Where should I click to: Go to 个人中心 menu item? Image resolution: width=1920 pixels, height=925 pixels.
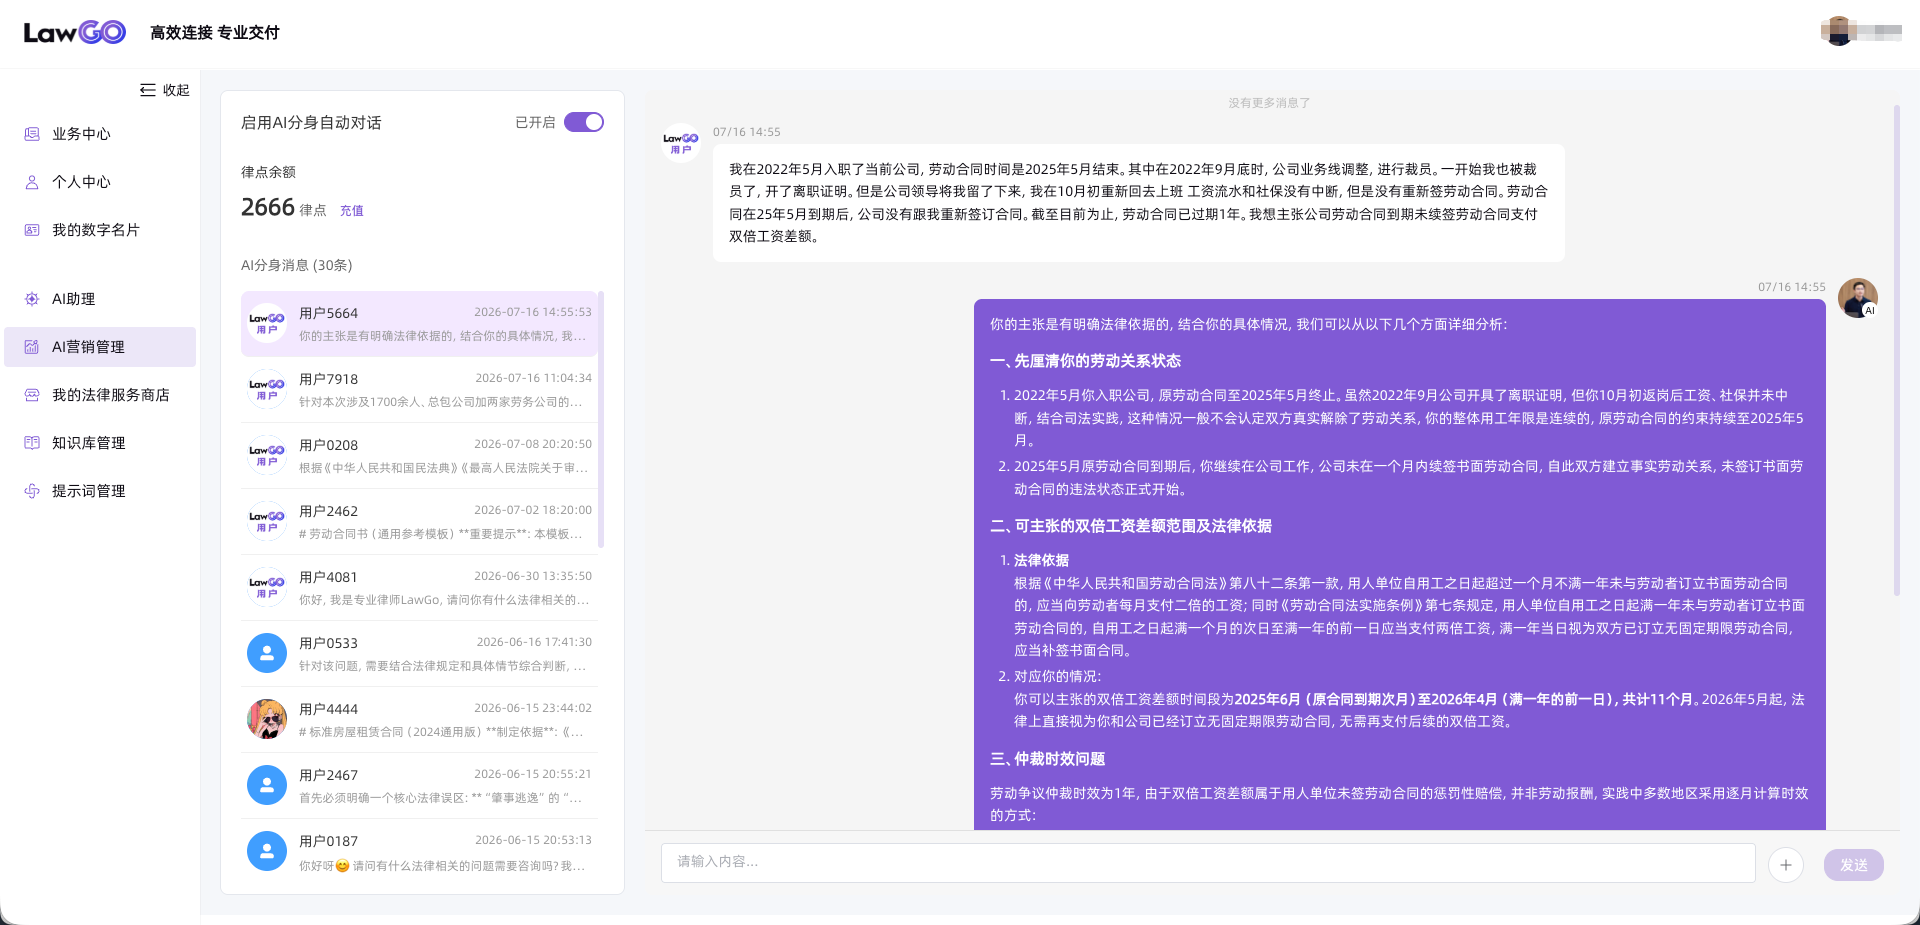tap(100, 182)
